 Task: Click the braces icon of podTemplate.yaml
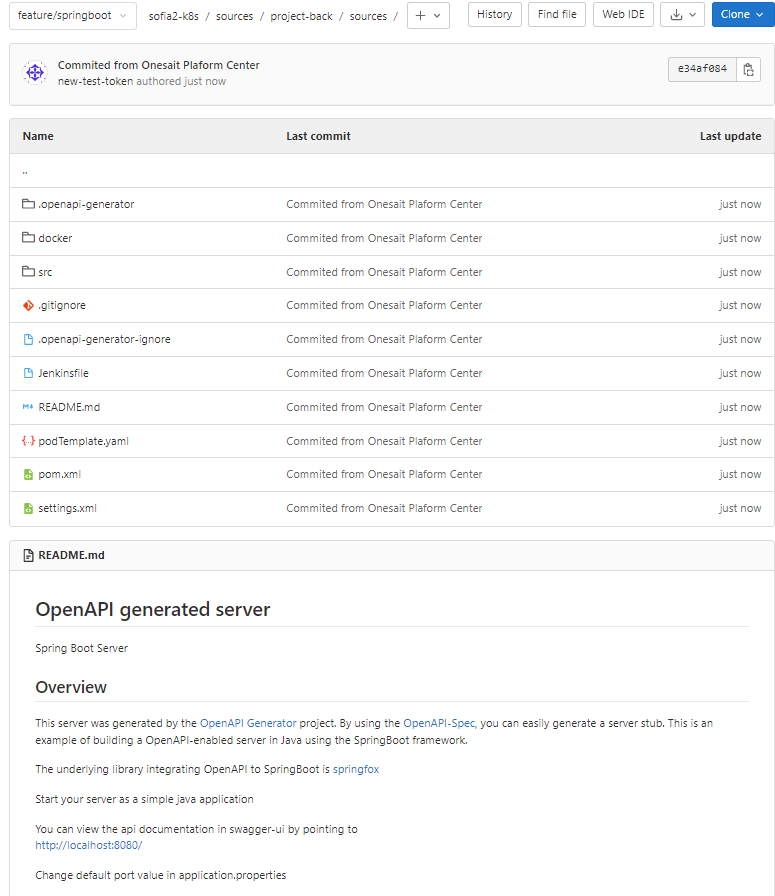28,441
